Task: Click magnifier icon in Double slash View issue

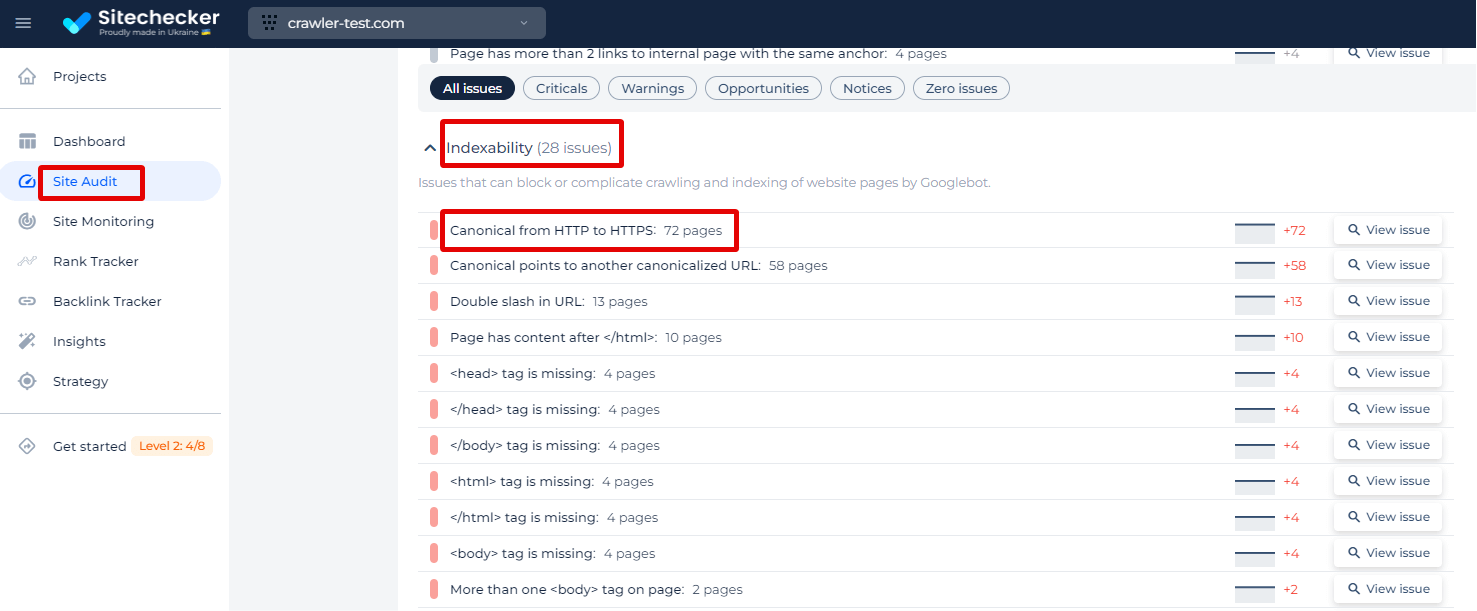Action: tap(1354, 301)
